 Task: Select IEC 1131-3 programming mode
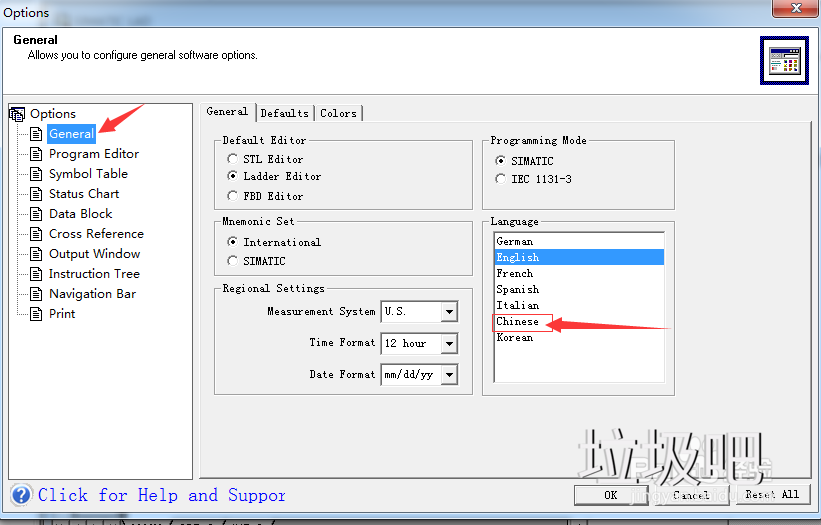[x=501, y=179]
